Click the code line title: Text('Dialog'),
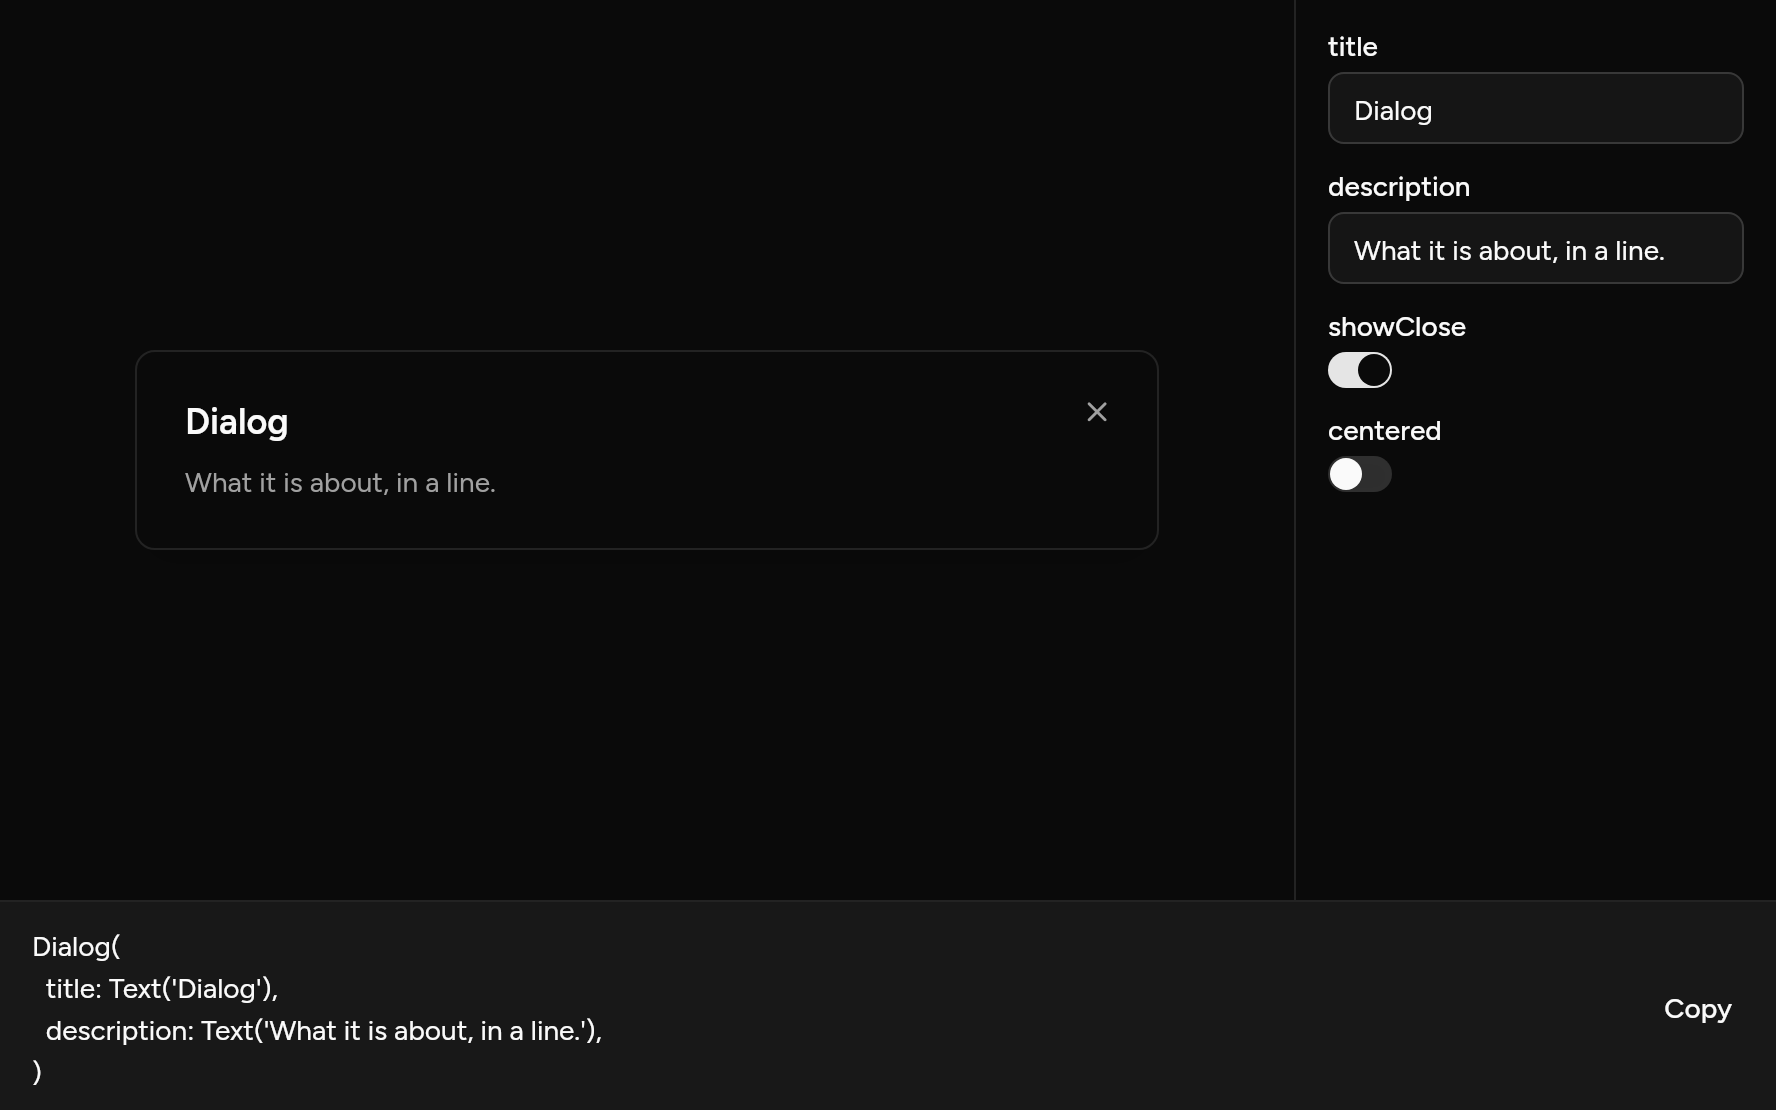1776x1110 pixels. coord(162,989)
